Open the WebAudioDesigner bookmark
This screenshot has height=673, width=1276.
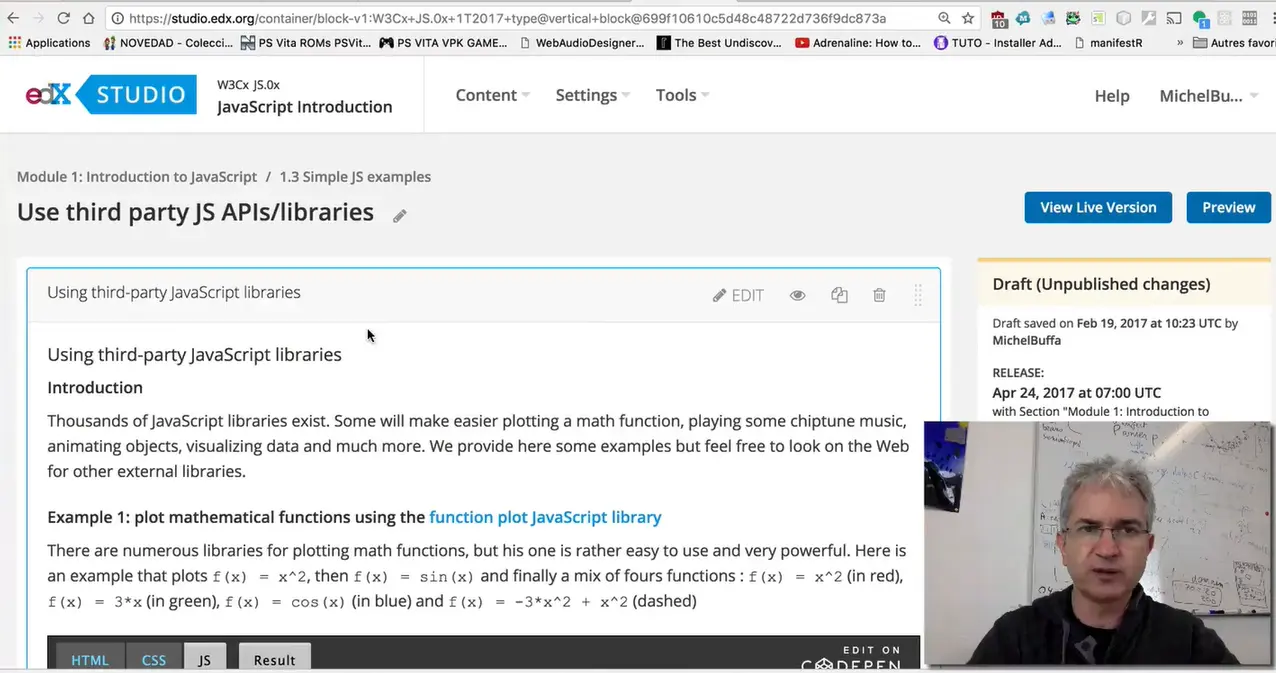(582, 43)
